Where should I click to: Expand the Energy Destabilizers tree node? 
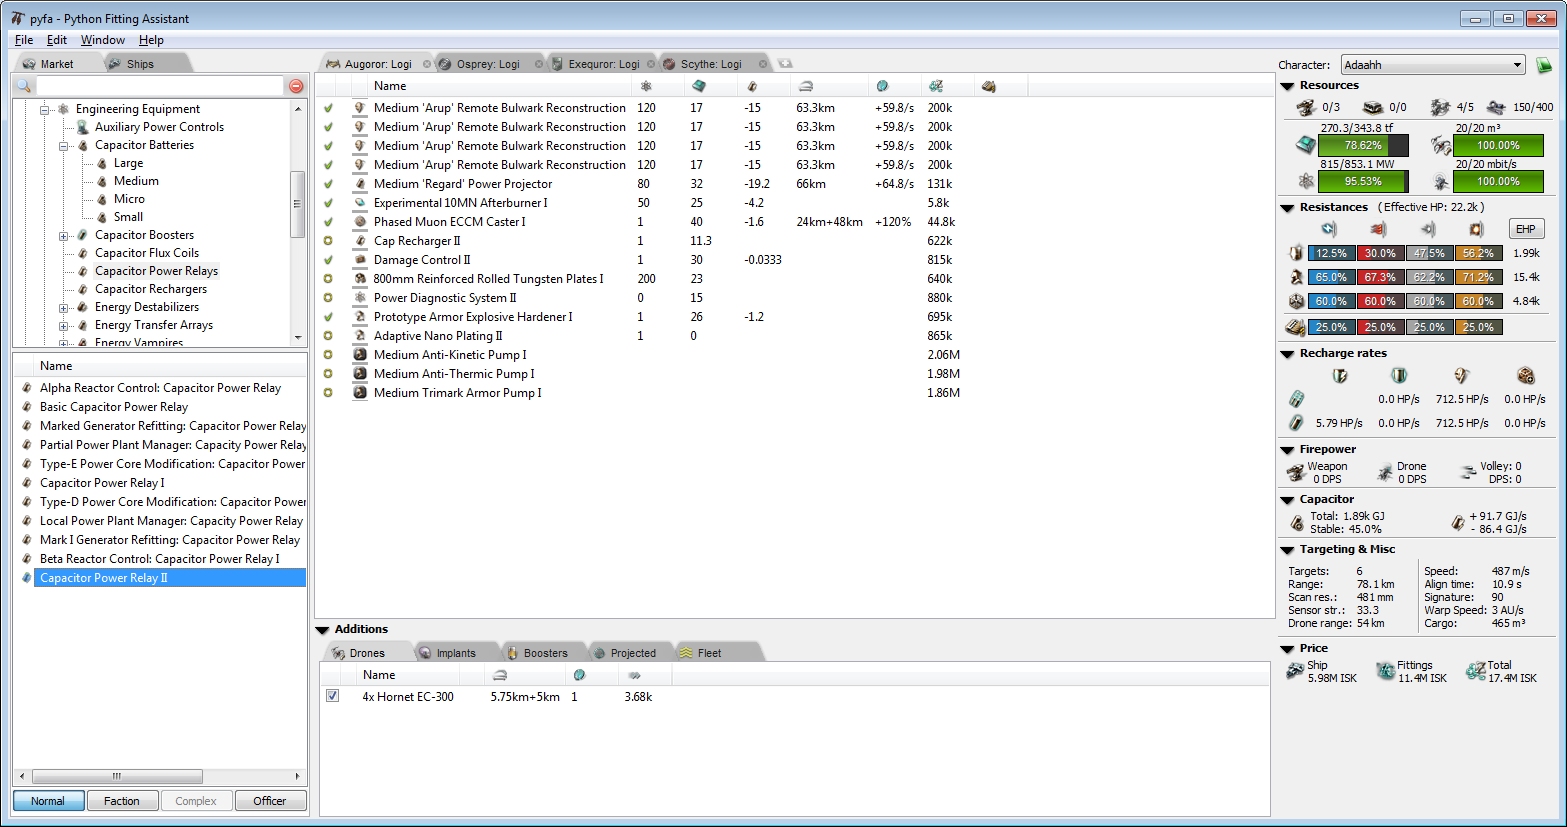pyautogui.click(x=64, y=307)
